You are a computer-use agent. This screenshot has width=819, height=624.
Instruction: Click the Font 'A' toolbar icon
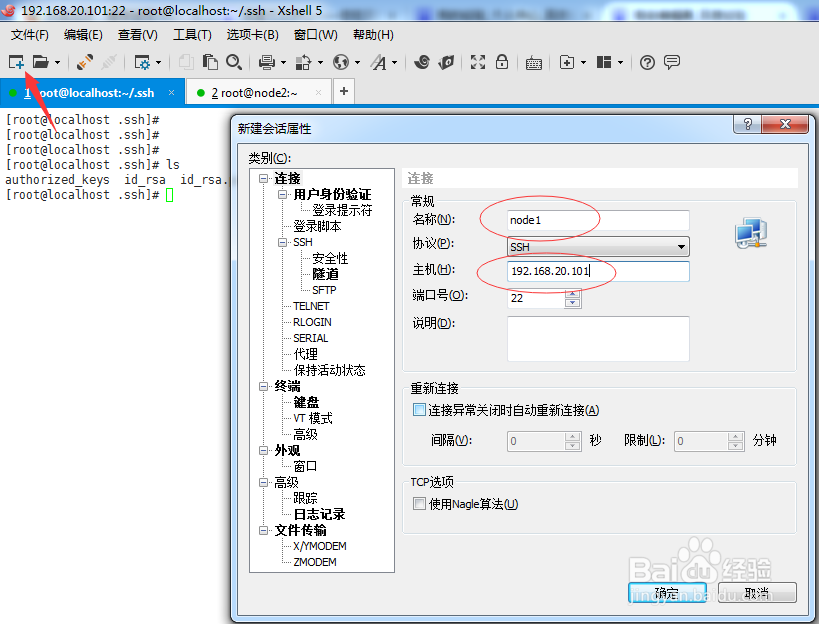click(x=378, y=62)
